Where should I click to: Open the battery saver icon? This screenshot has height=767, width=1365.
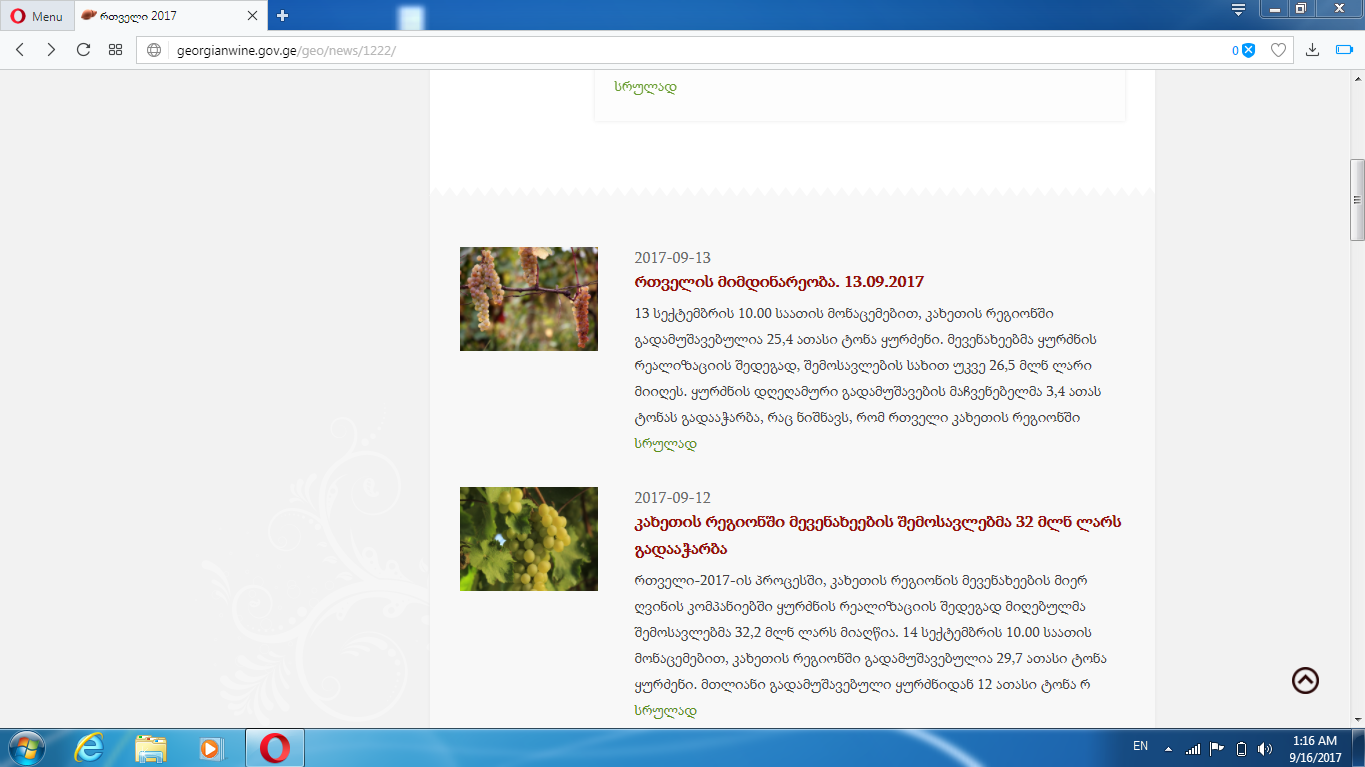tap(1344, 50)
